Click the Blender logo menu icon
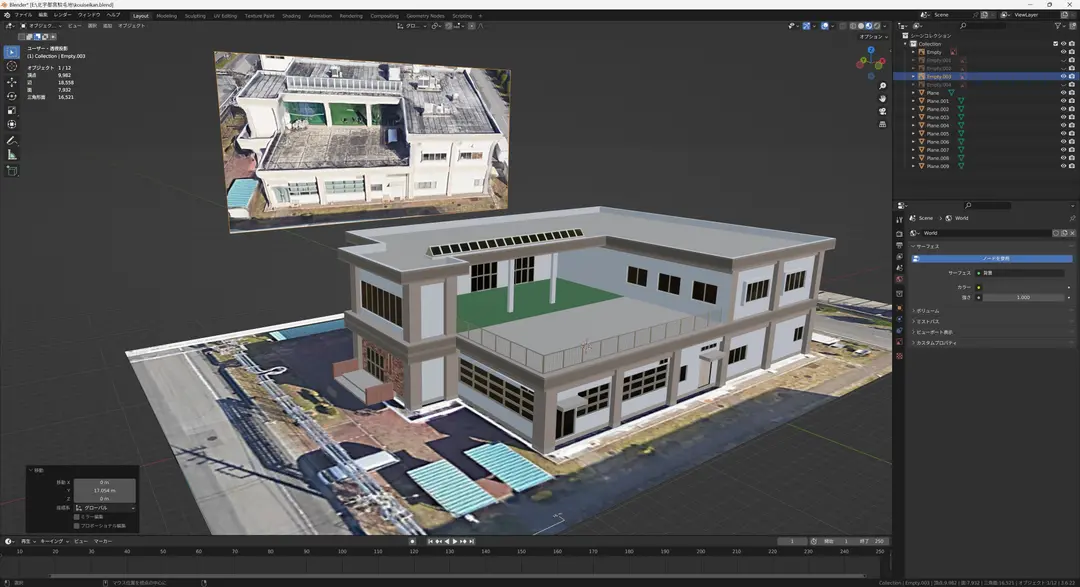 [9, 14]
